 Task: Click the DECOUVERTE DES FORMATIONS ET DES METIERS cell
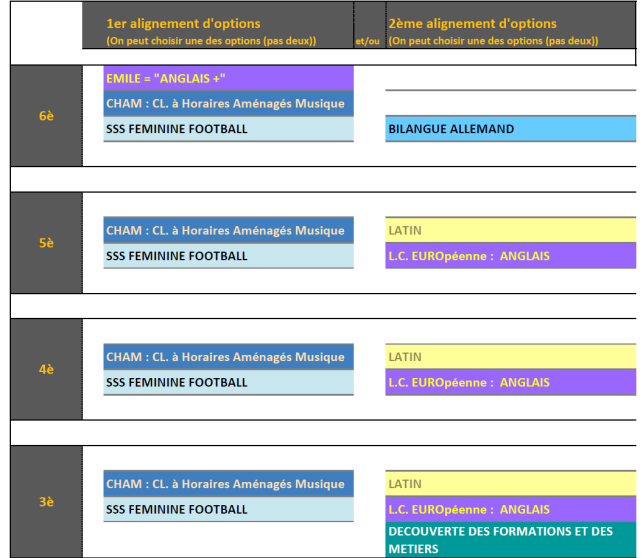coord(510,540)
